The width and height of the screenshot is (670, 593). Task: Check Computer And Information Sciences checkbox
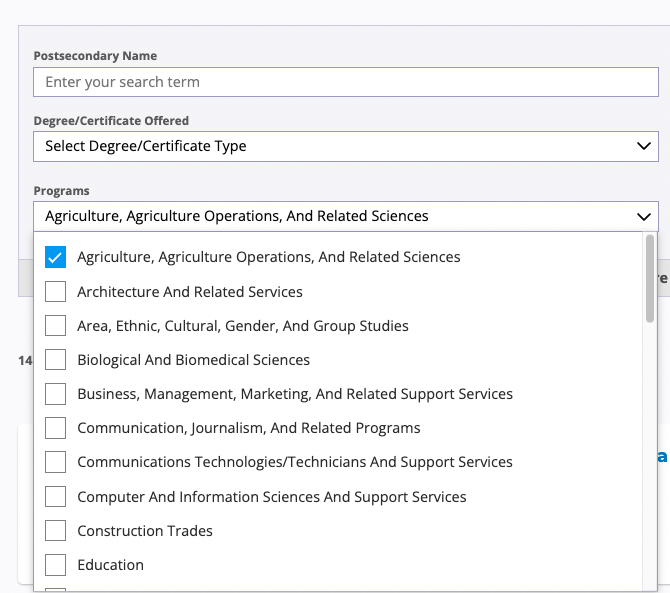(56, 497)
